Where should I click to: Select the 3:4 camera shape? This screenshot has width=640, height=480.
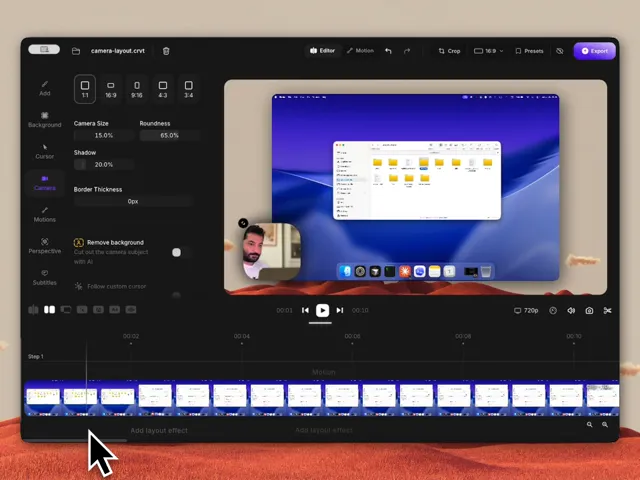point(189,89)
